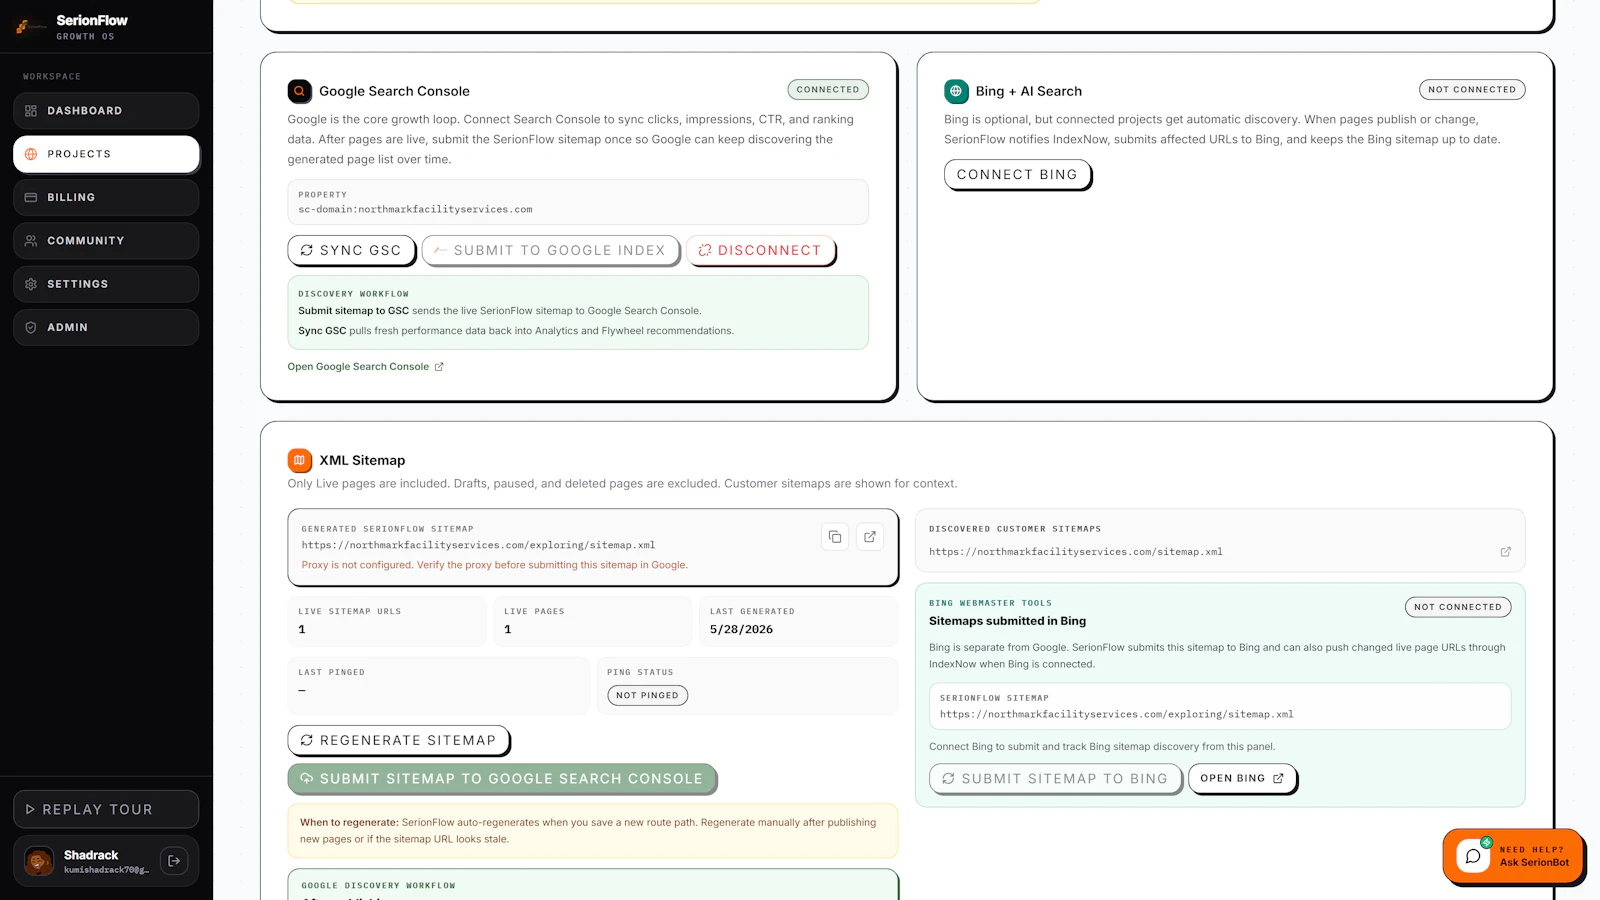The width and height of the screenshot is (1600, 900).
Task: Open the Dashboard sidebar item
Action: pos(106,111)
